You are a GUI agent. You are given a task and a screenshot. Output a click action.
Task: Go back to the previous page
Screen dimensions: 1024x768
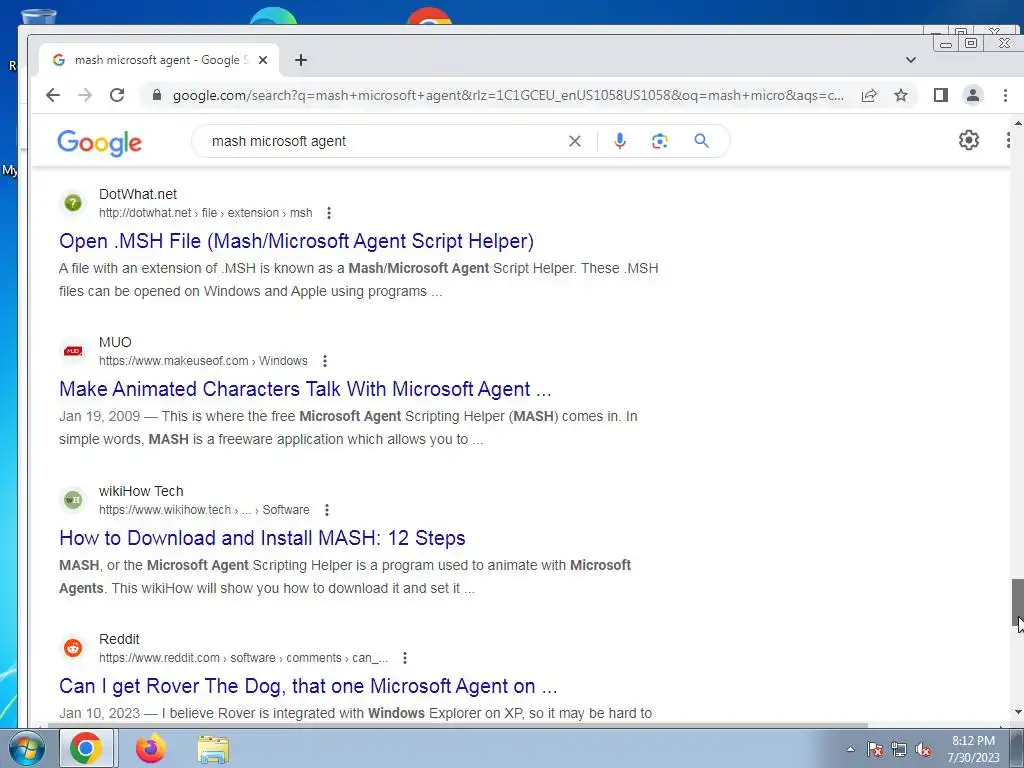[53, 95]
